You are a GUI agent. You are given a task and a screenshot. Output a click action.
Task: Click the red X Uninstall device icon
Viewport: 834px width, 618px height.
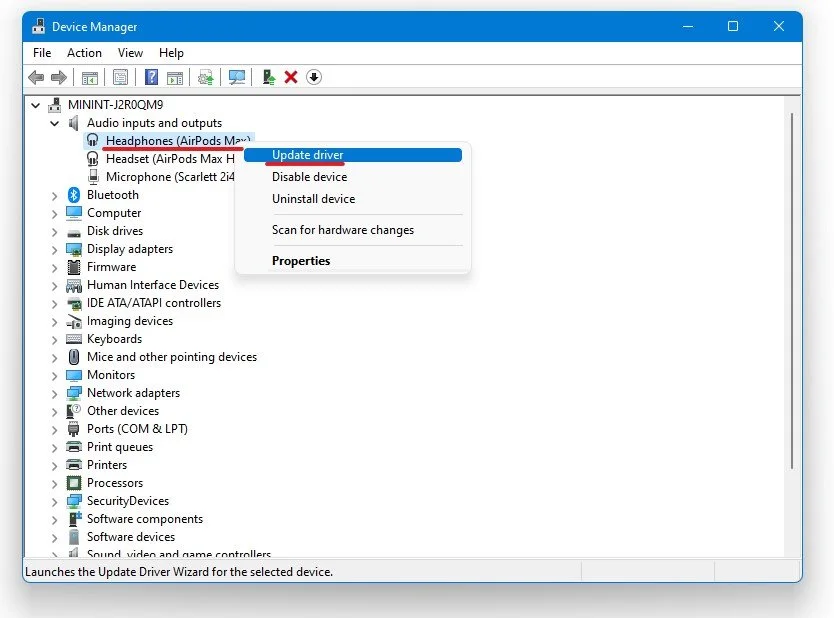coord(291,78)
